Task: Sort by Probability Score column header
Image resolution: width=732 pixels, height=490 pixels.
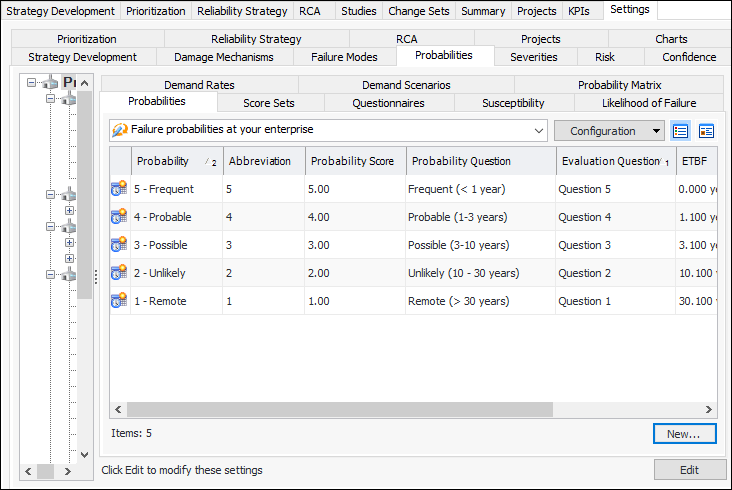Action: (x=354, y=161)
